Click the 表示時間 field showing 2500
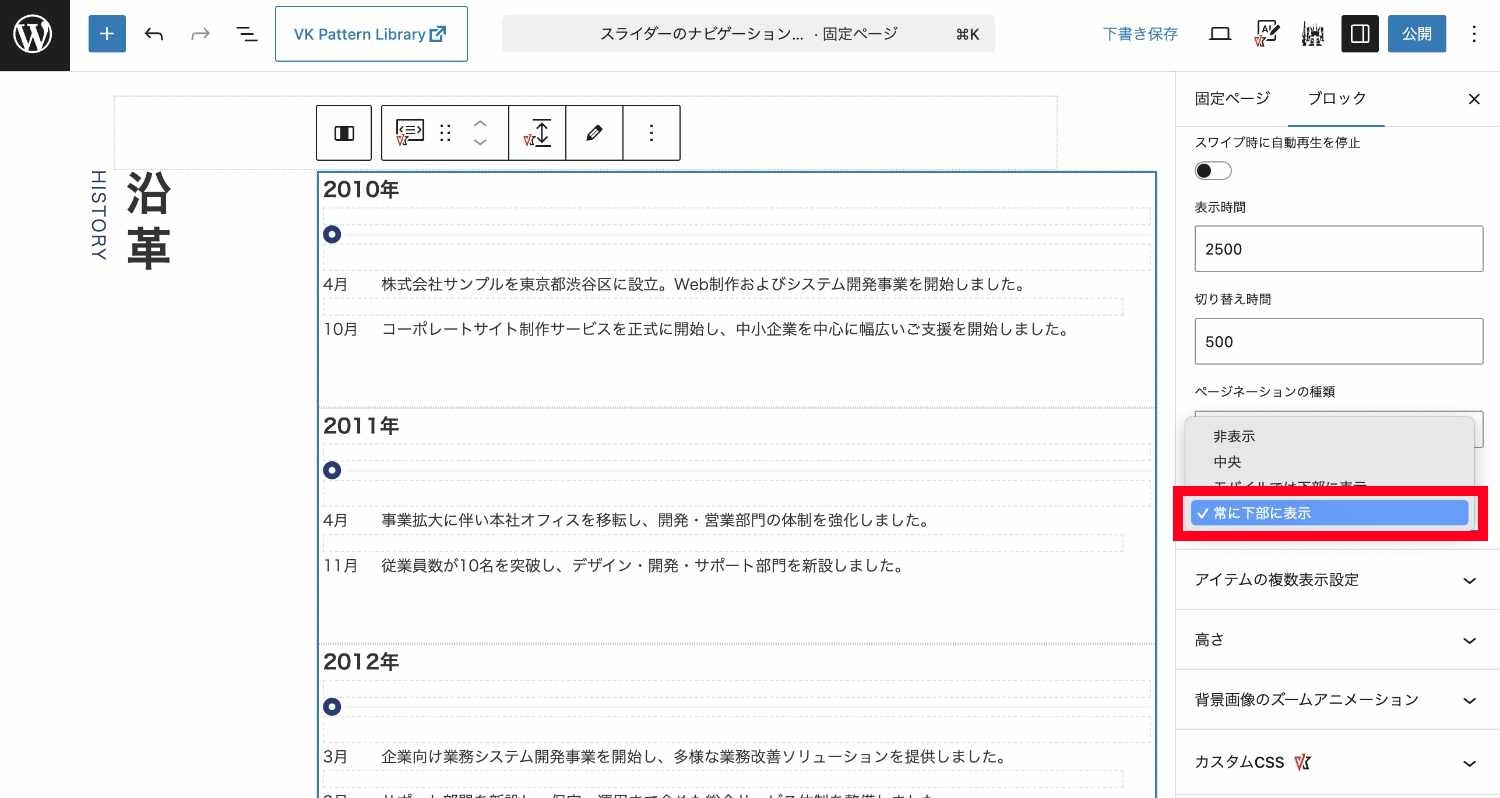 (1338, 248)
